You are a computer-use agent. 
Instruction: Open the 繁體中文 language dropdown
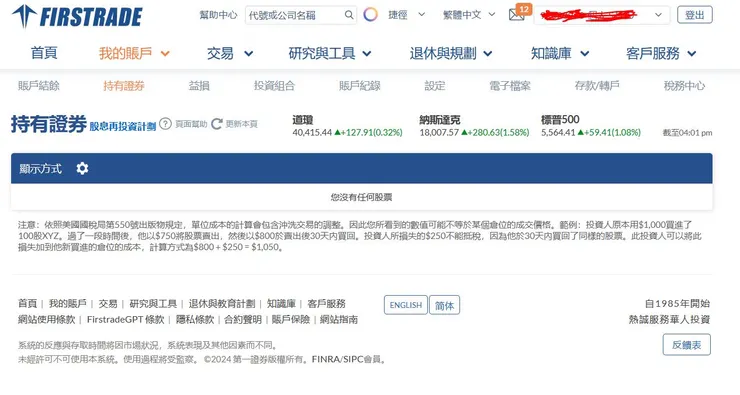point(469,15)
